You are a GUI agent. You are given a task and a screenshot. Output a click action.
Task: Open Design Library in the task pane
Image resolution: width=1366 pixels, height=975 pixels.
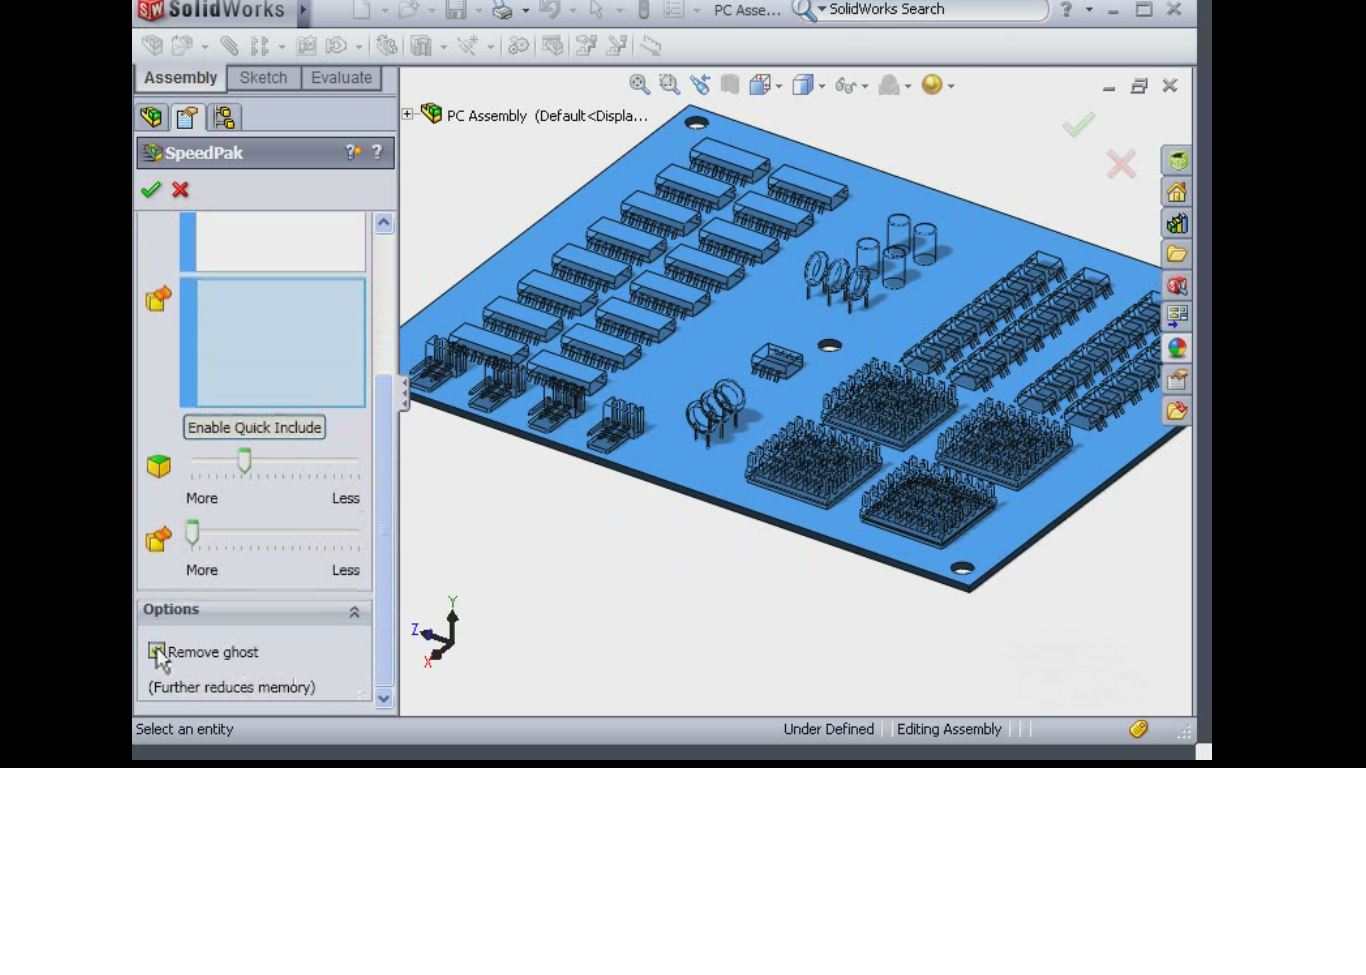click(x=1177, y=223)
